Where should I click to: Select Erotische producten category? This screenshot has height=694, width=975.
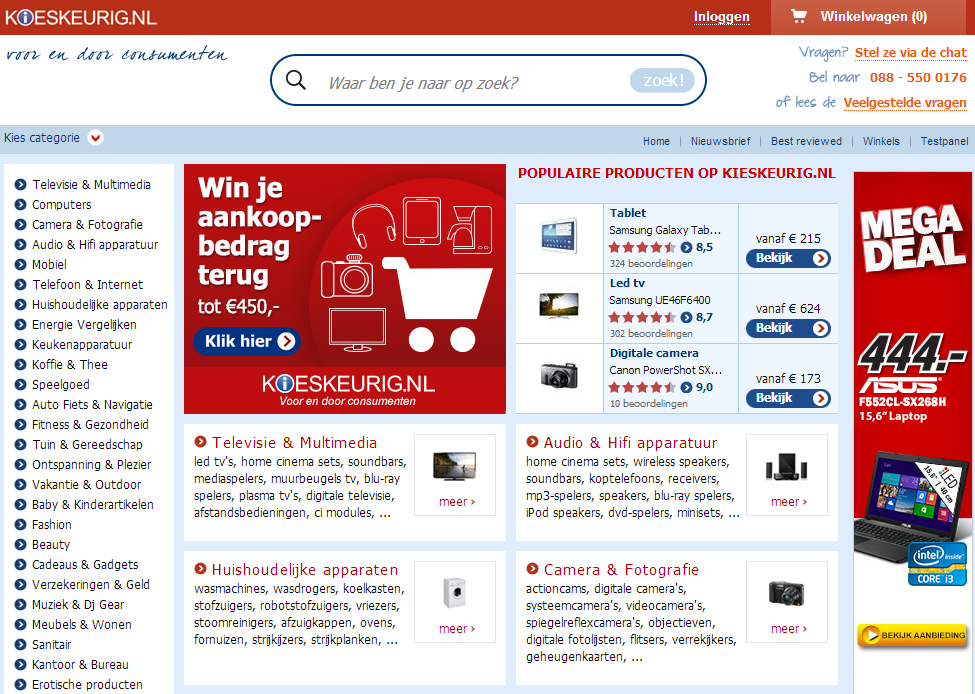click(x=87, y=685)
